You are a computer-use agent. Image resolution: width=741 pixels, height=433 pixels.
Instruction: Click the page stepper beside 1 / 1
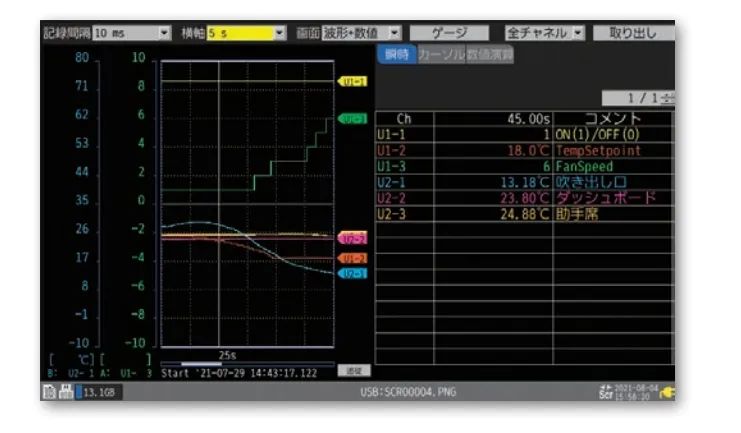668,98
